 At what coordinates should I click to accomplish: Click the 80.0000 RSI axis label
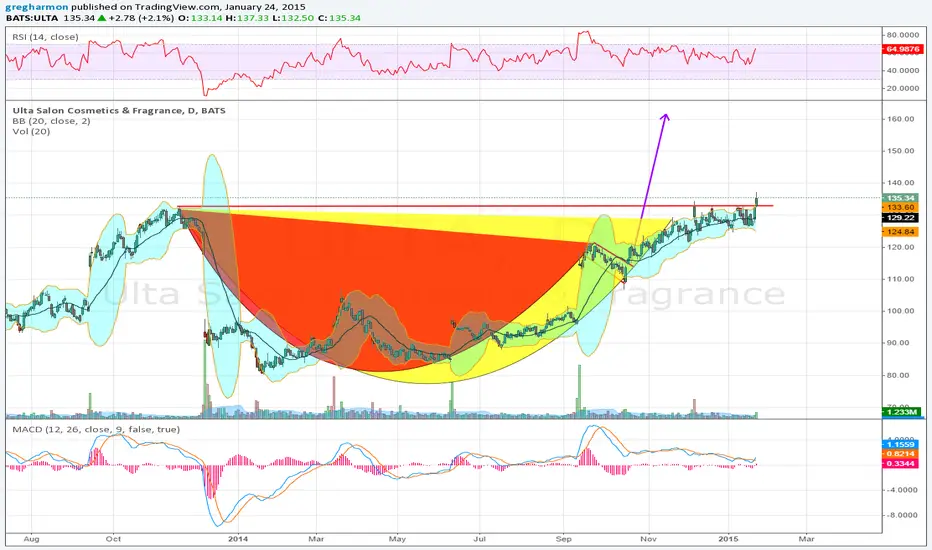[902, 35]
